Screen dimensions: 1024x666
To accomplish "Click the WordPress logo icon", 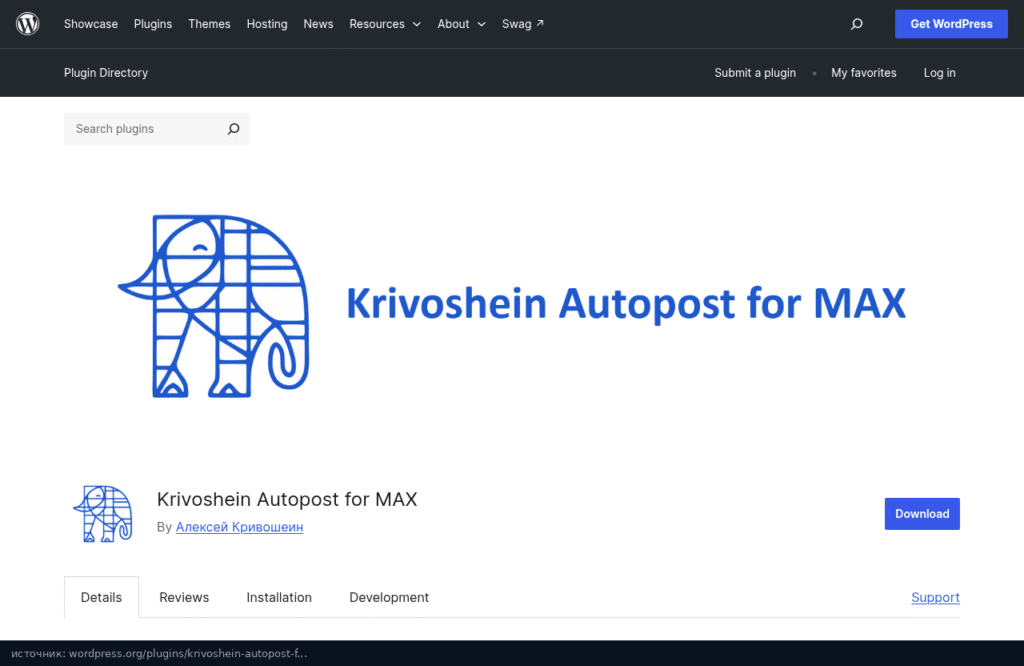I will [x=27, y=24].
